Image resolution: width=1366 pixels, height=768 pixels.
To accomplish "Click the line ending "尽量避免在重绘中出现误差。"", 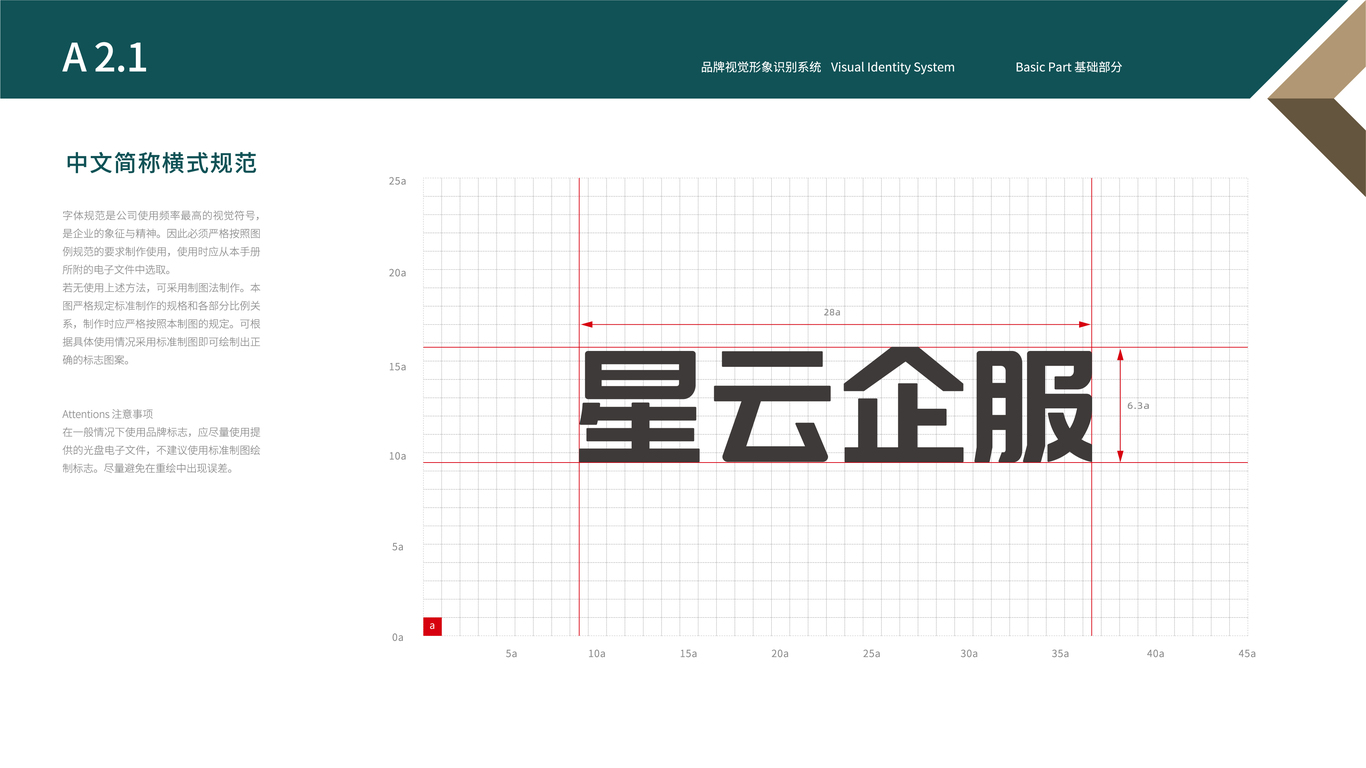I will tap(148, 468).
